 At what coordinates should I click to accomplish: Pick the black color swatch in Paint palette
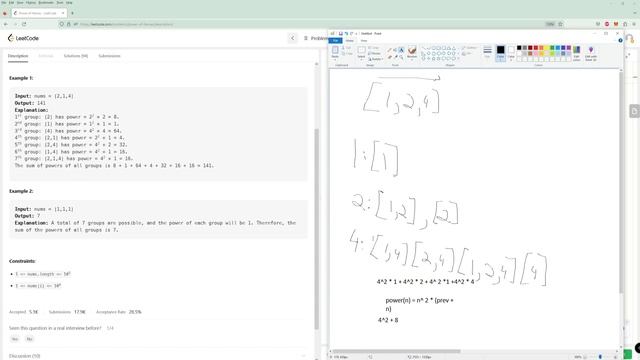(519, 48)
